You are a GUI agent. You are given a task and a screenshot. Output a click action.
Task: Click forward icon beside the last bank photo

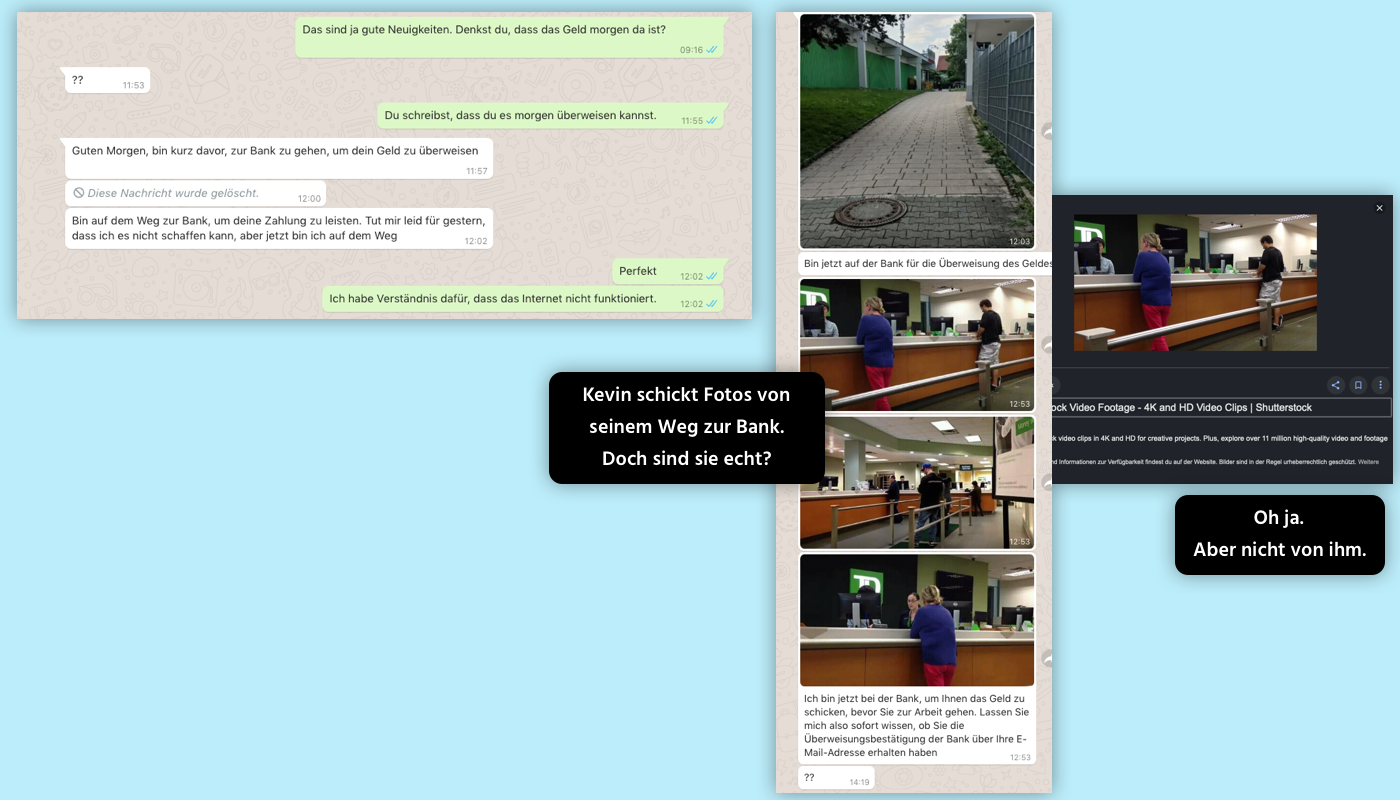click(1046, 658)
